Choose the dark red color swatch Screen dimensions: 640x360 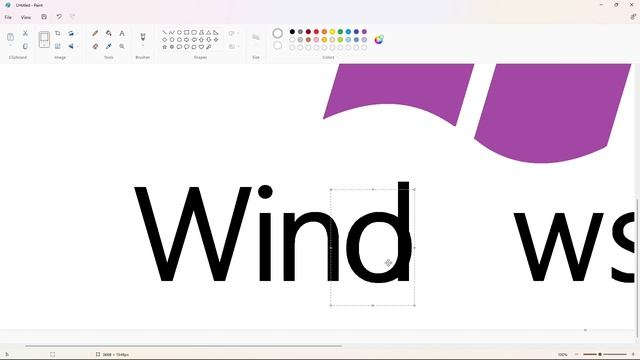click(308, 31)
